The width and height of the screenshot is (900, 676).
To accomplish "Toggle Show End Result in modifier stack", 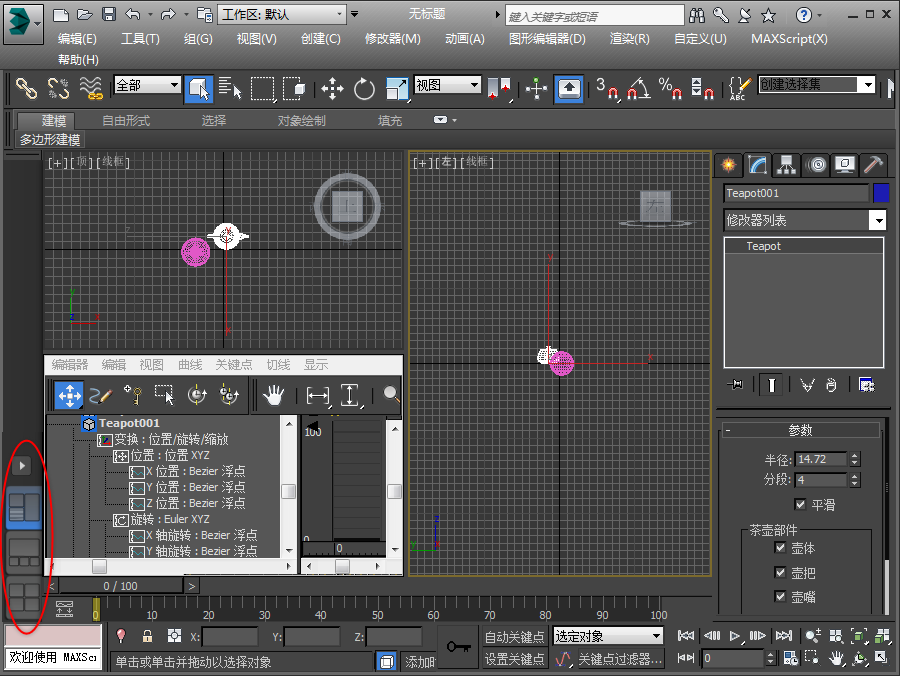I will pyautogui.click(x=771, y=384).
